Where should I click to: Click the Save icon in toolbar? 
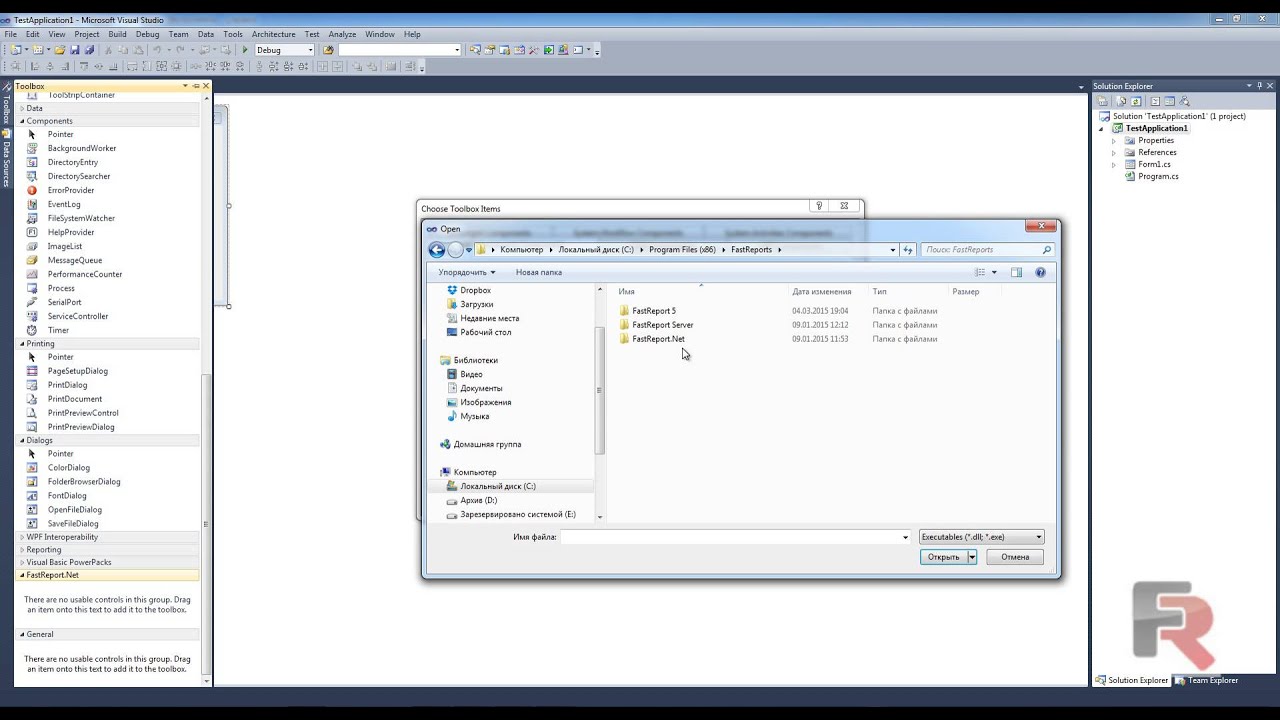point(74,50)
